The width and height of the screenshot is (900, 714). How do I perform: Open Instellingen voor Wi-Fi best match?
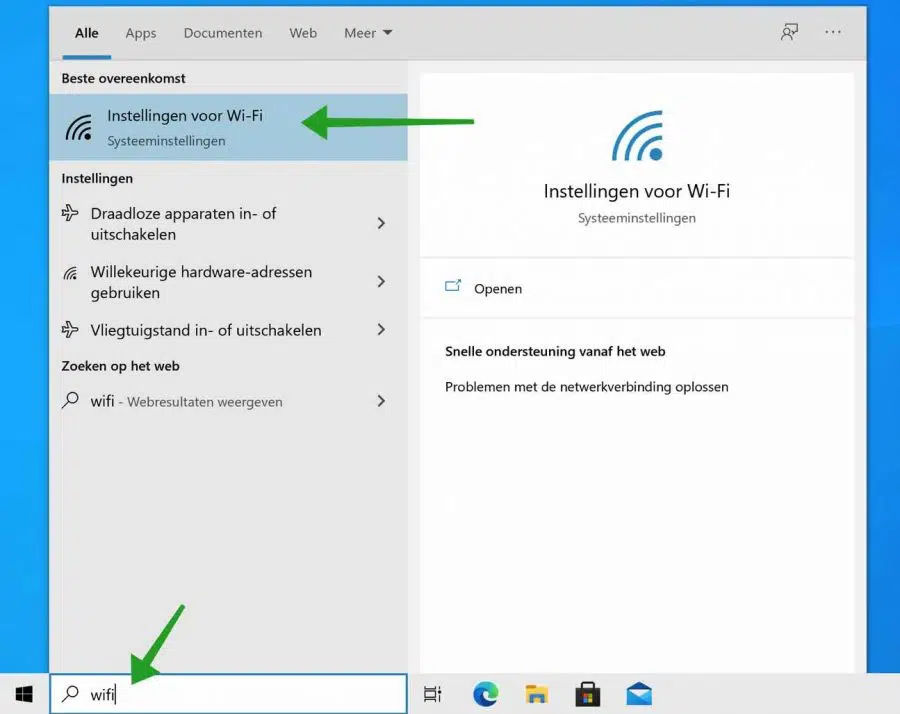228,127
